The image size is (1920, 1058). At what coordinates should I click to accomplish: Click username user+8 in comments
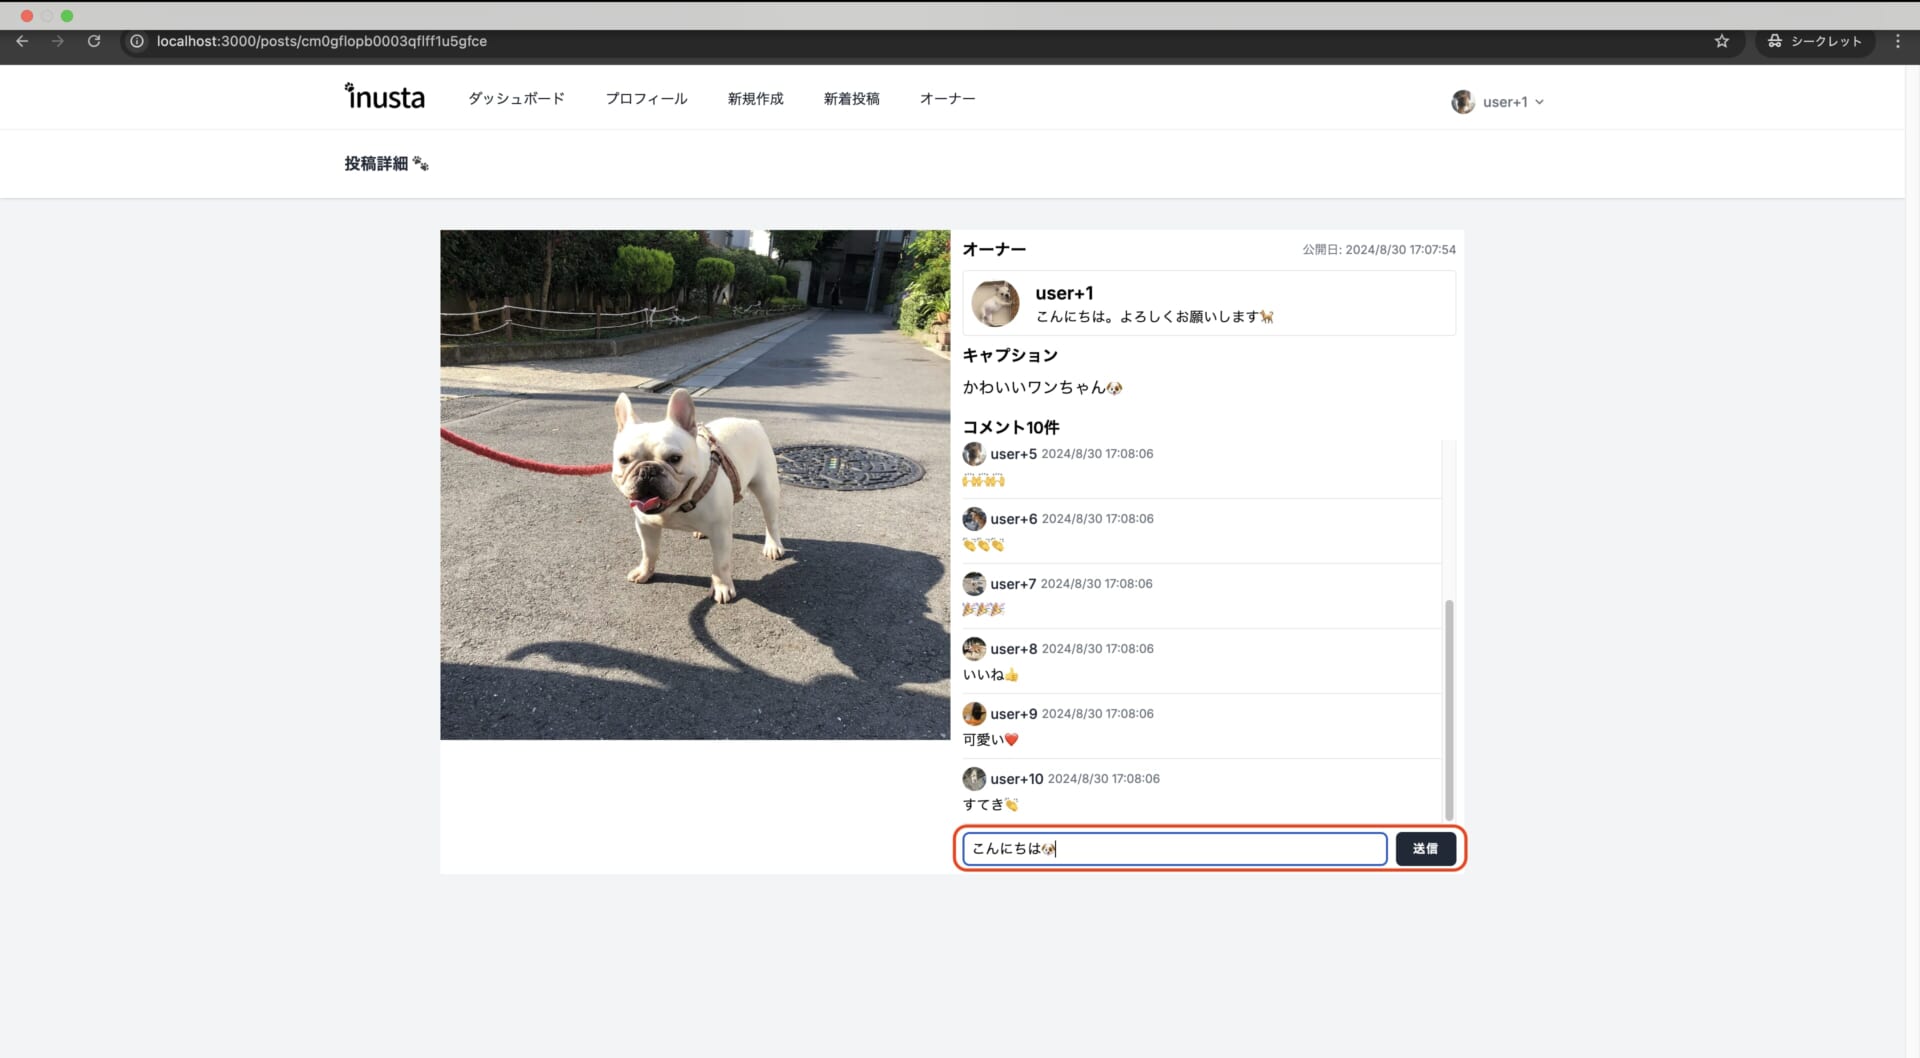[x=1013, y=649]
